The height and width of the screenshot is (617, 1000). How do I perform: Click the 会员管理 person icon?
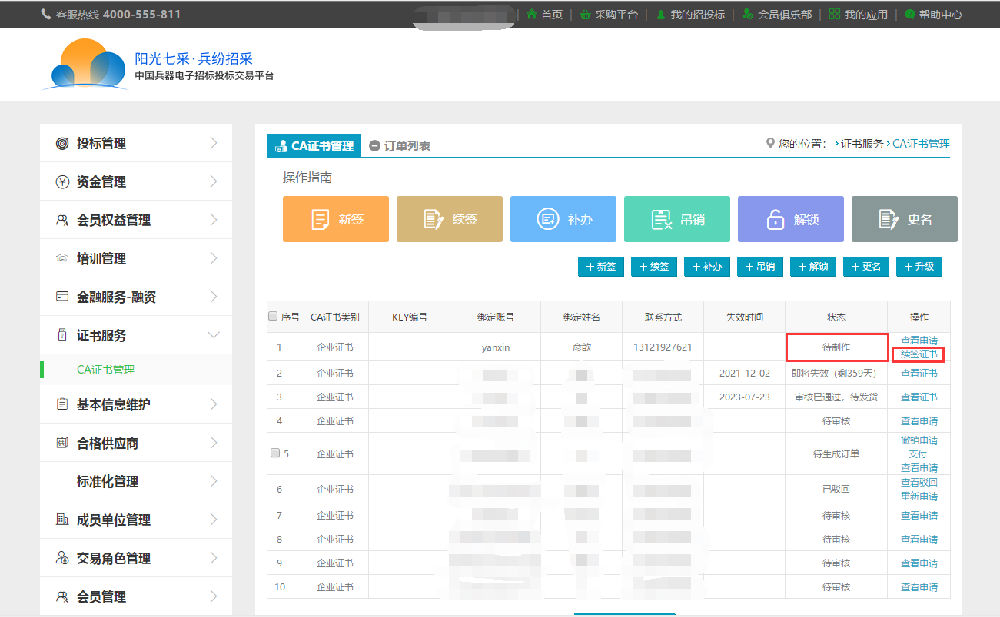click(62, 597)
